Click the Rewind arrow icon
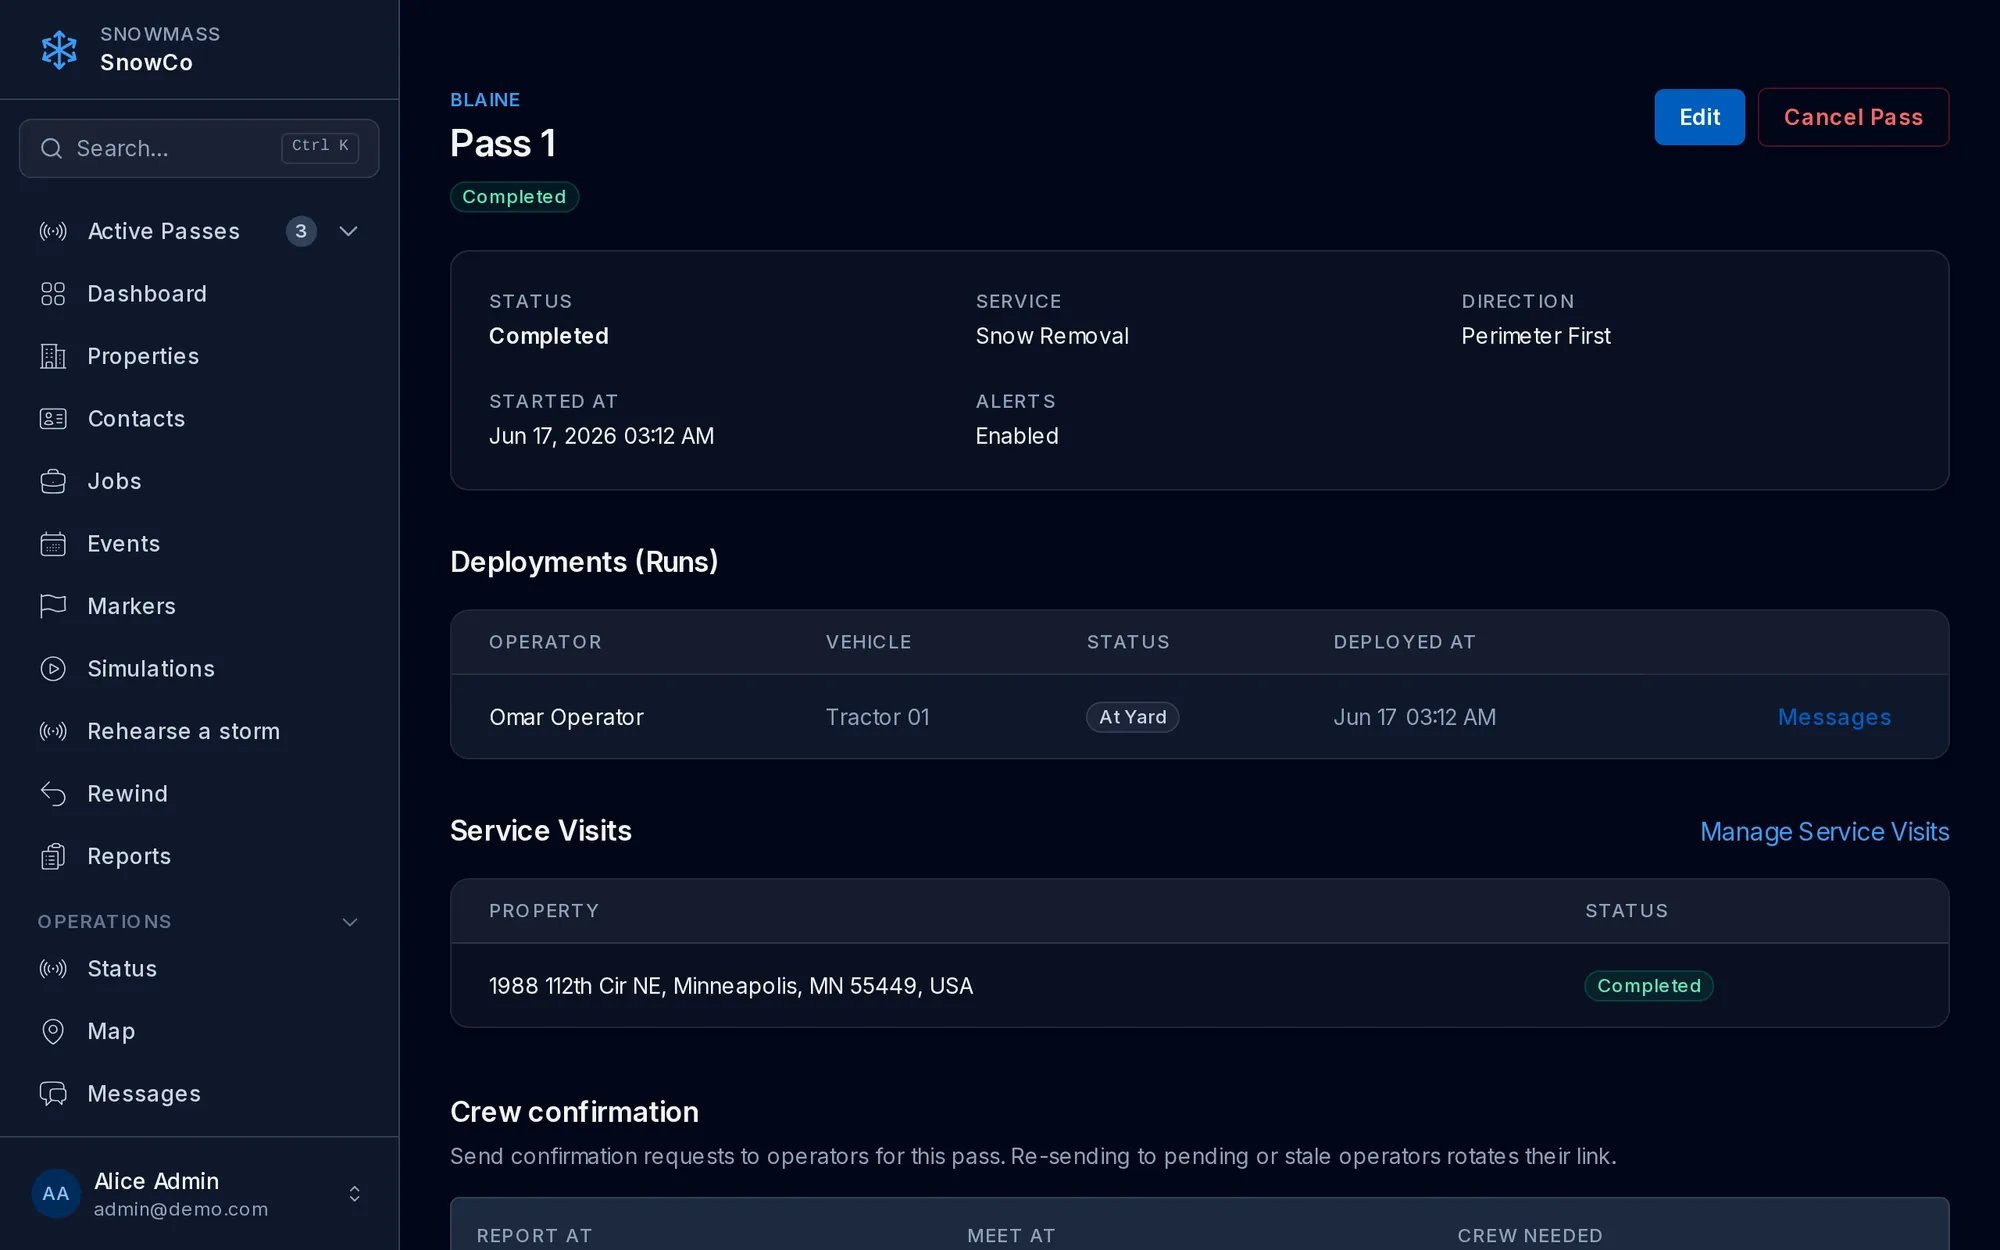Viewport: 2000px width, 1250px height. tap(53, 794)
